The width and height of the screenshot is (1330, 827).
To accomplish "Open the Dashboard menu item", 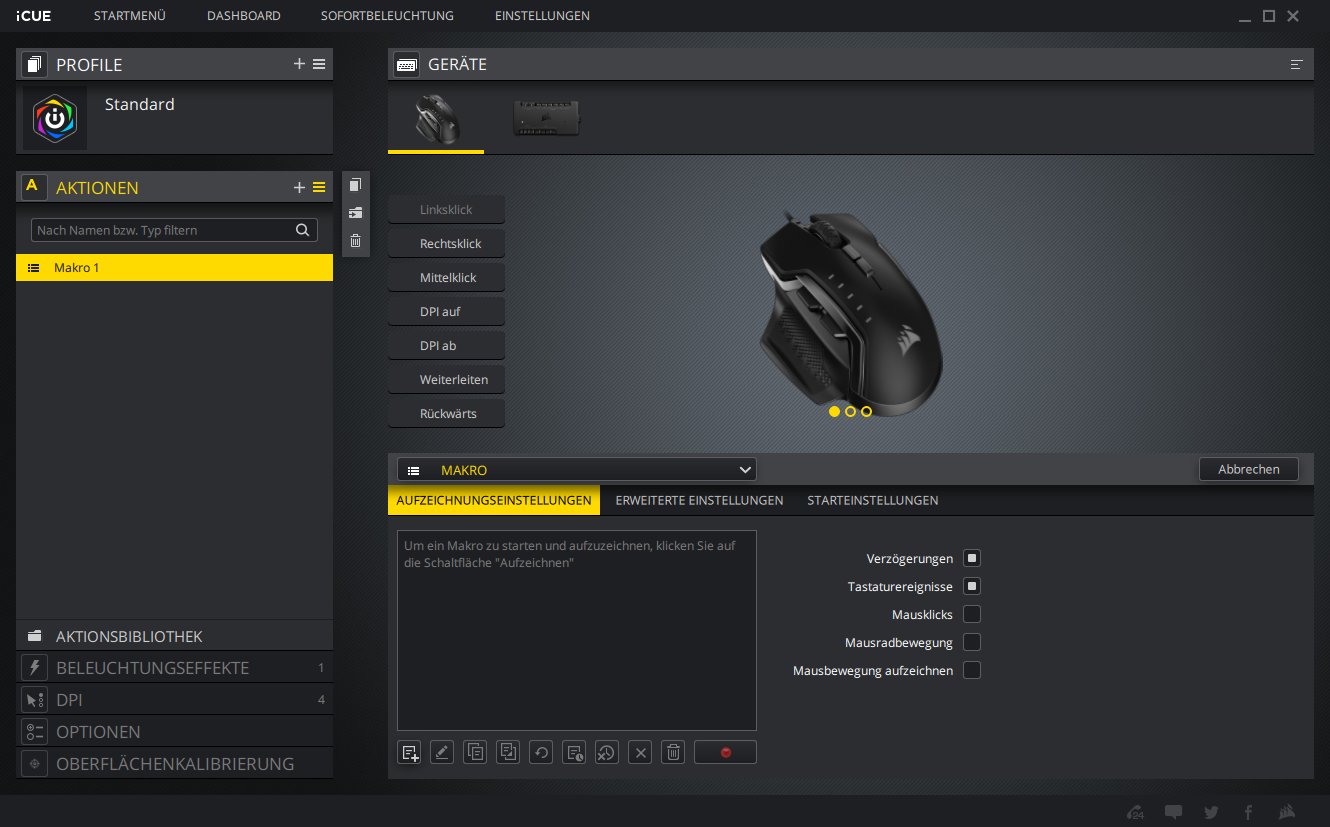I will point(244,16).
